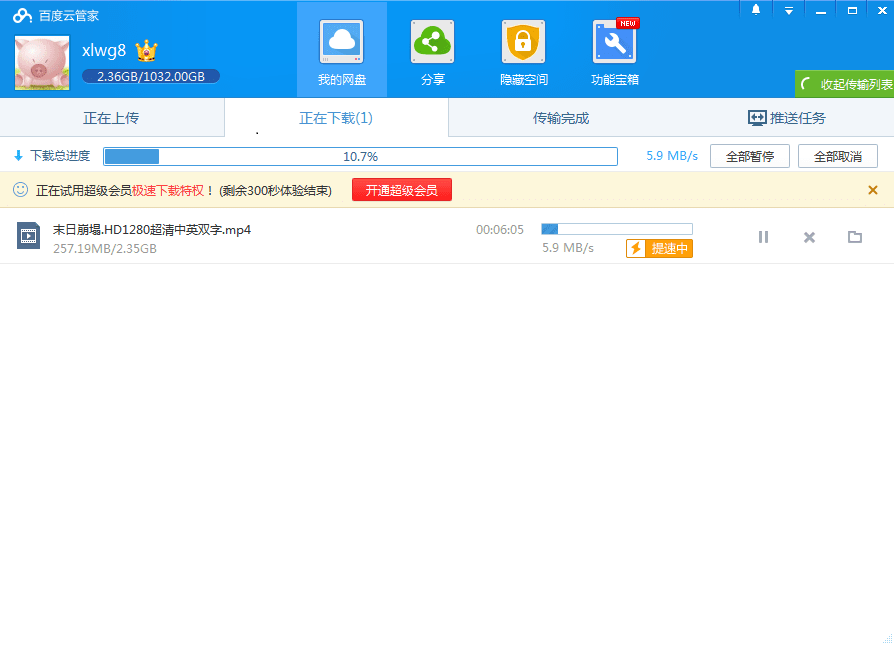Click the video file icon for 末日崩塌
This screenshot has width=894, height=647.
tap(29, 236)
